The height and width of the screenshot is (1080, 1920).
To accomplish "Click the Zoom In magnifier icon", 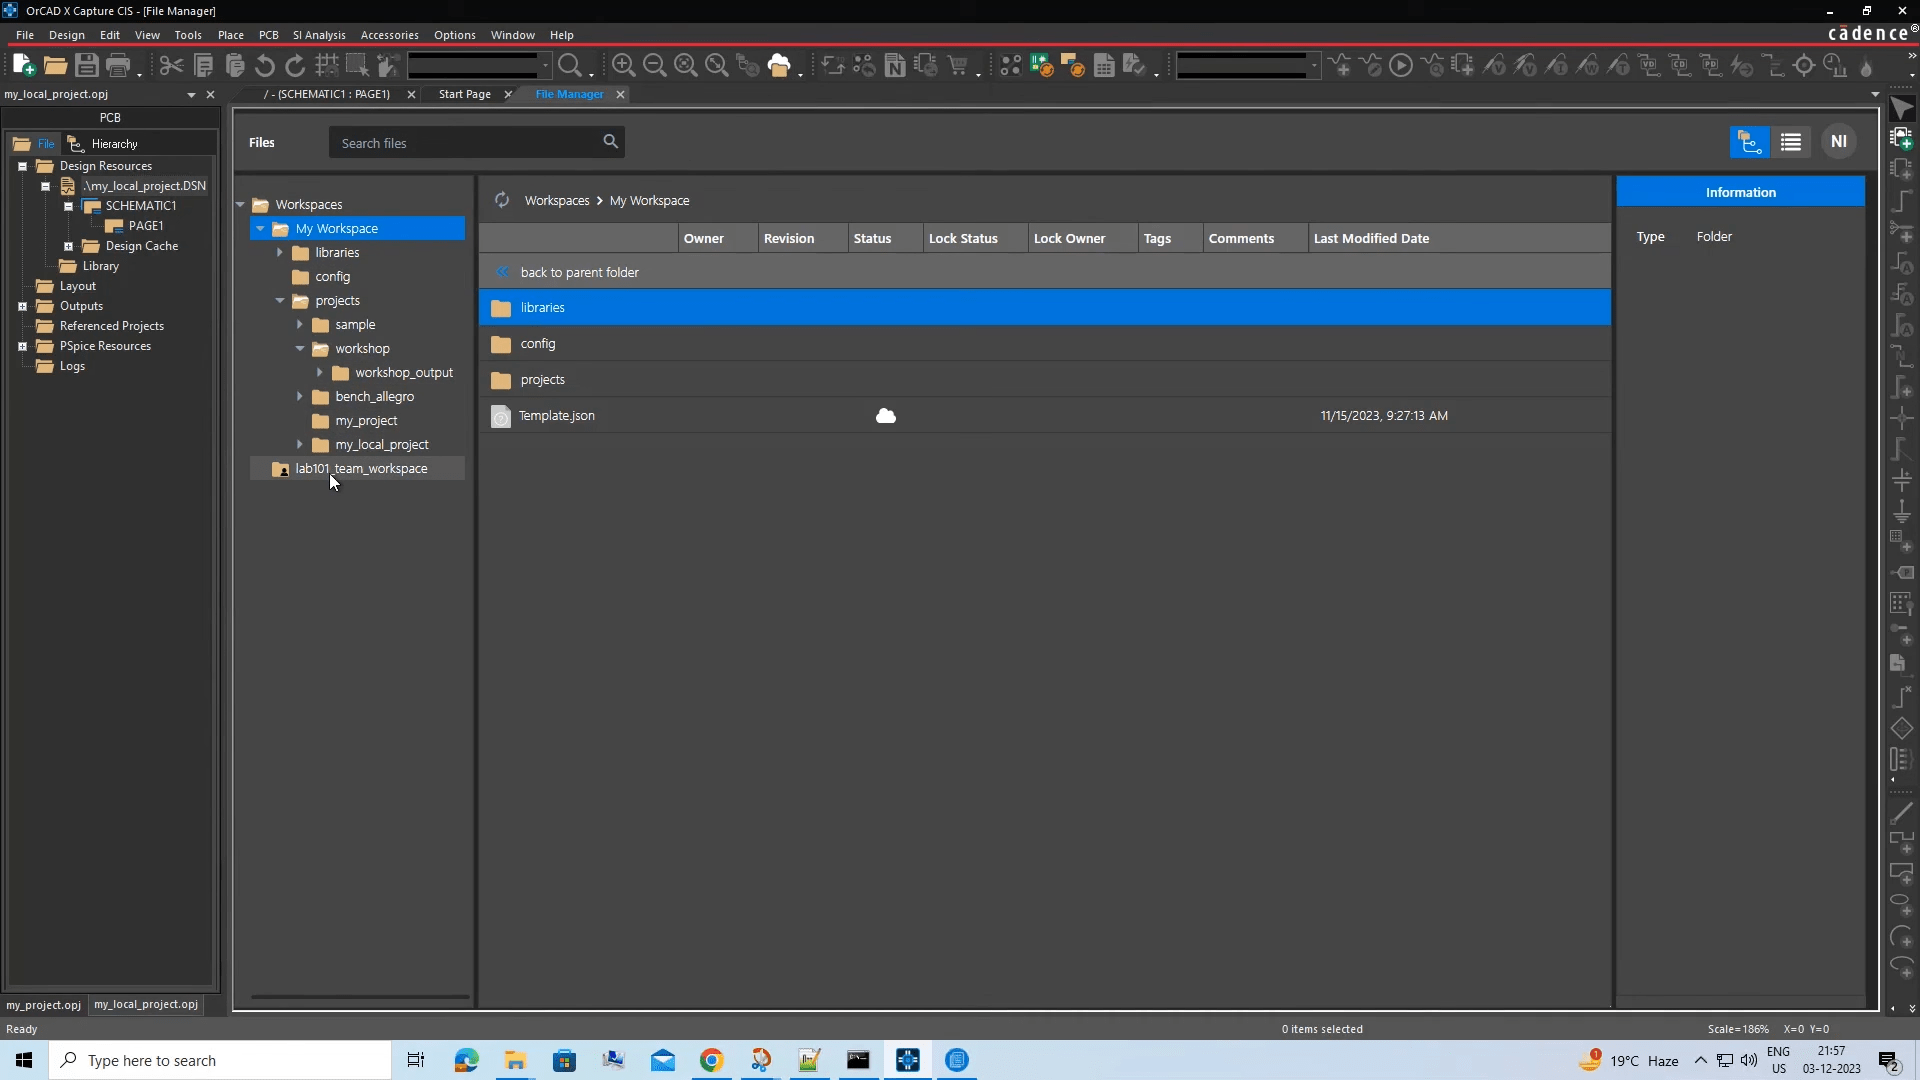I will tap(623, 66).
